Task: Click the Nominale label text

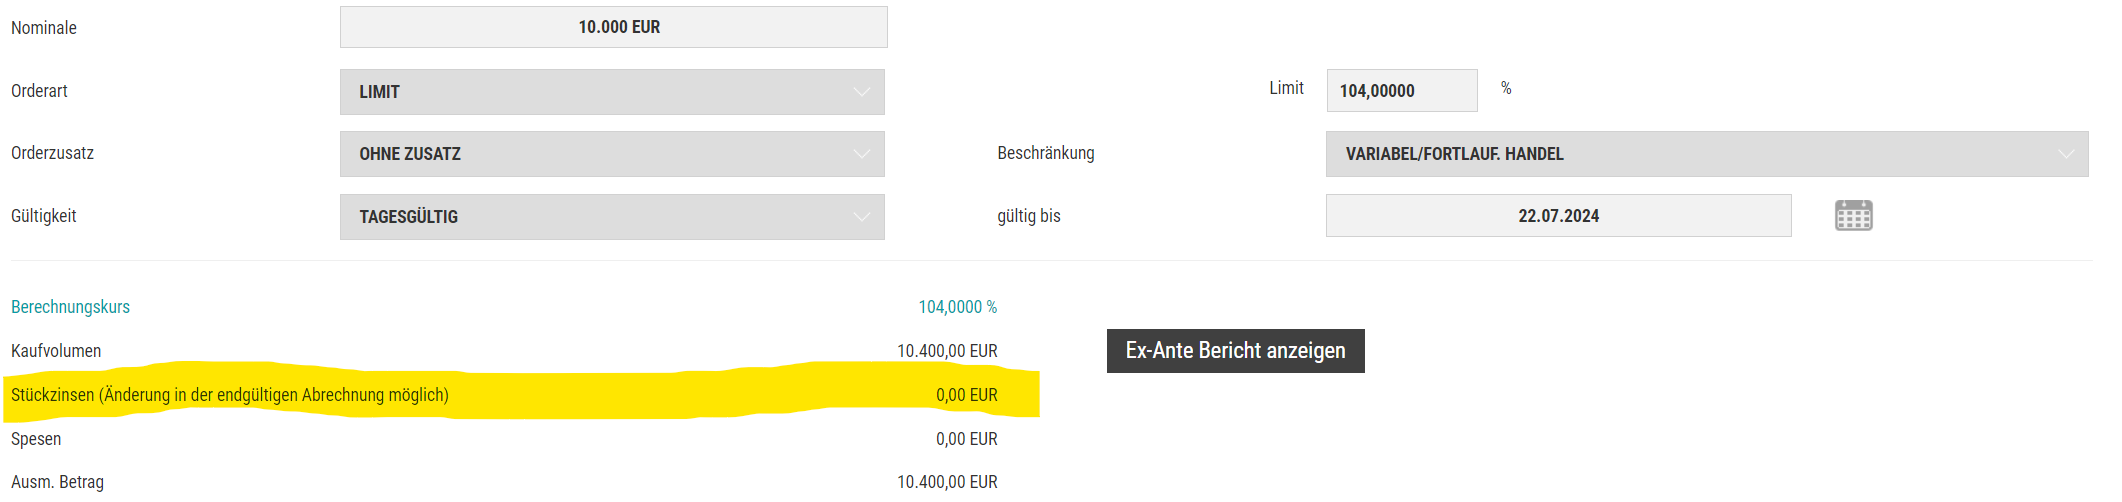Action: pos(44,28)
